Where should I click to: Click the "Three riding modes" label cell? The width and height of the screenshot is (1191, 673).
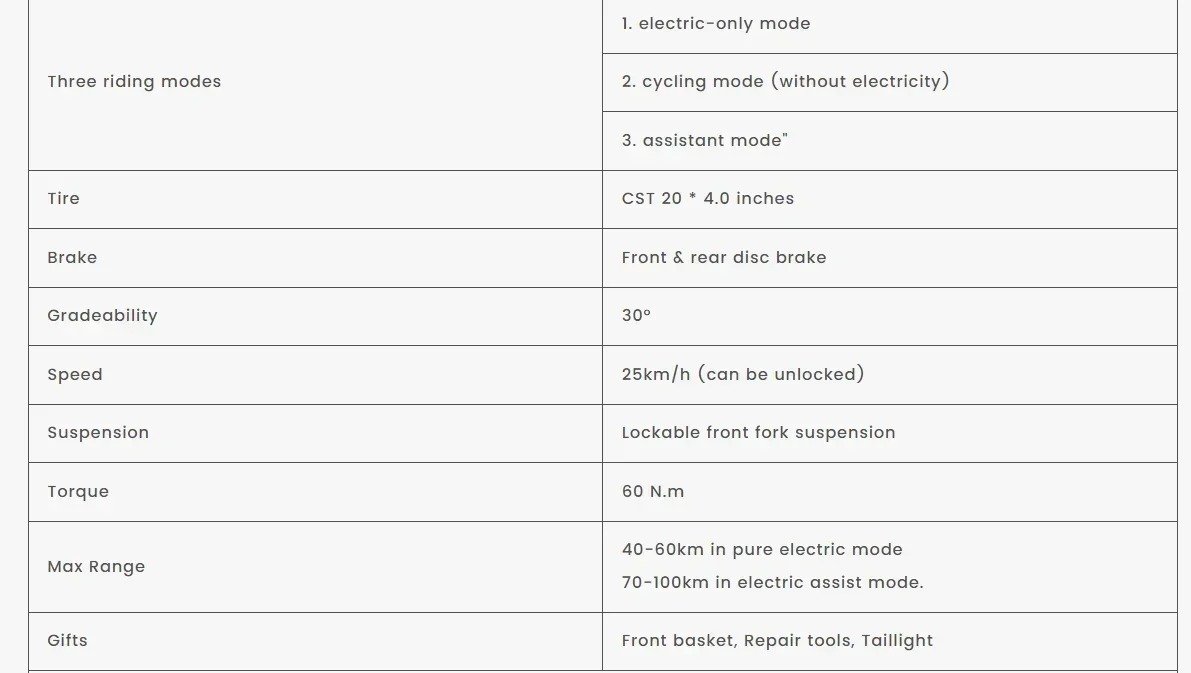pos(134,82)
